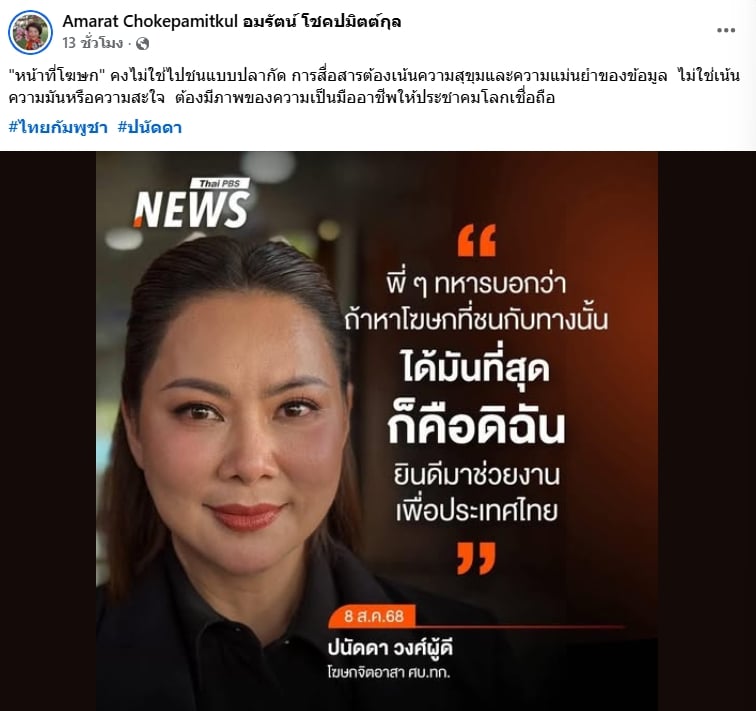This screenshot has height=711, width=756.
Task: Click the orange 8 ส.ค.68 date badge
Action: point(373,616)
